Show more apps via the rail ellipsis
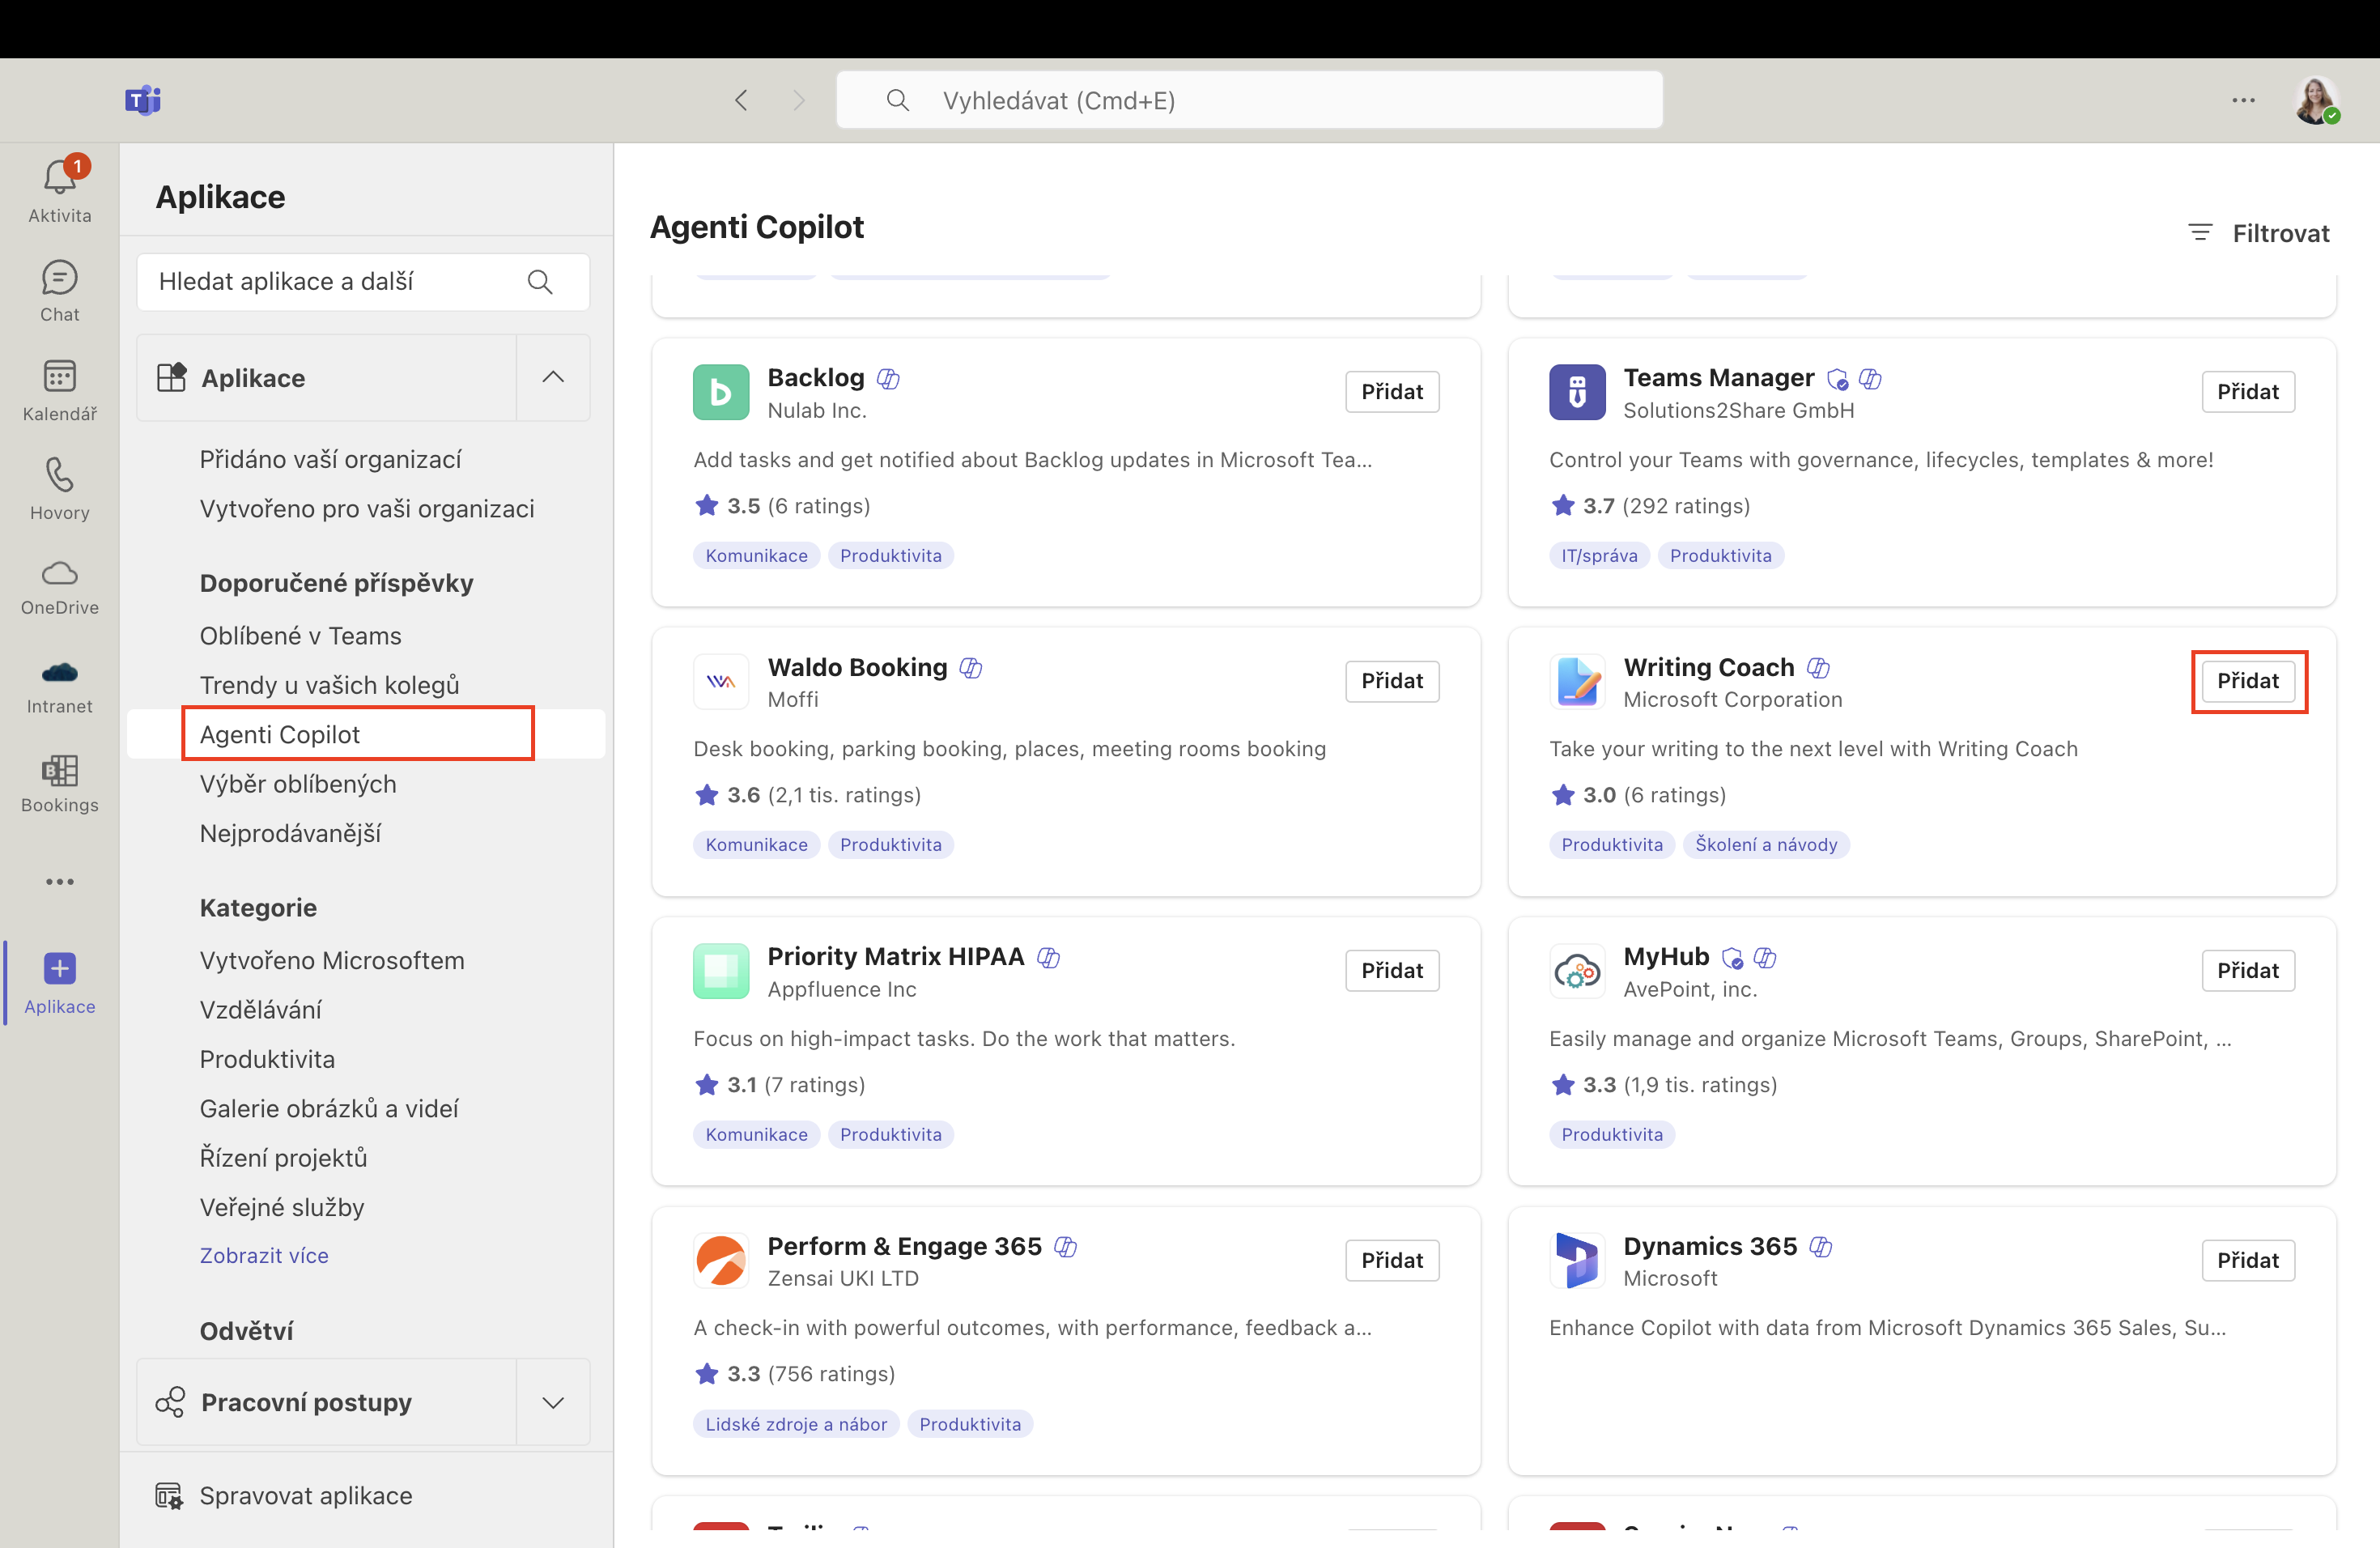2380x1548 pixels. (x=60, y=881)
